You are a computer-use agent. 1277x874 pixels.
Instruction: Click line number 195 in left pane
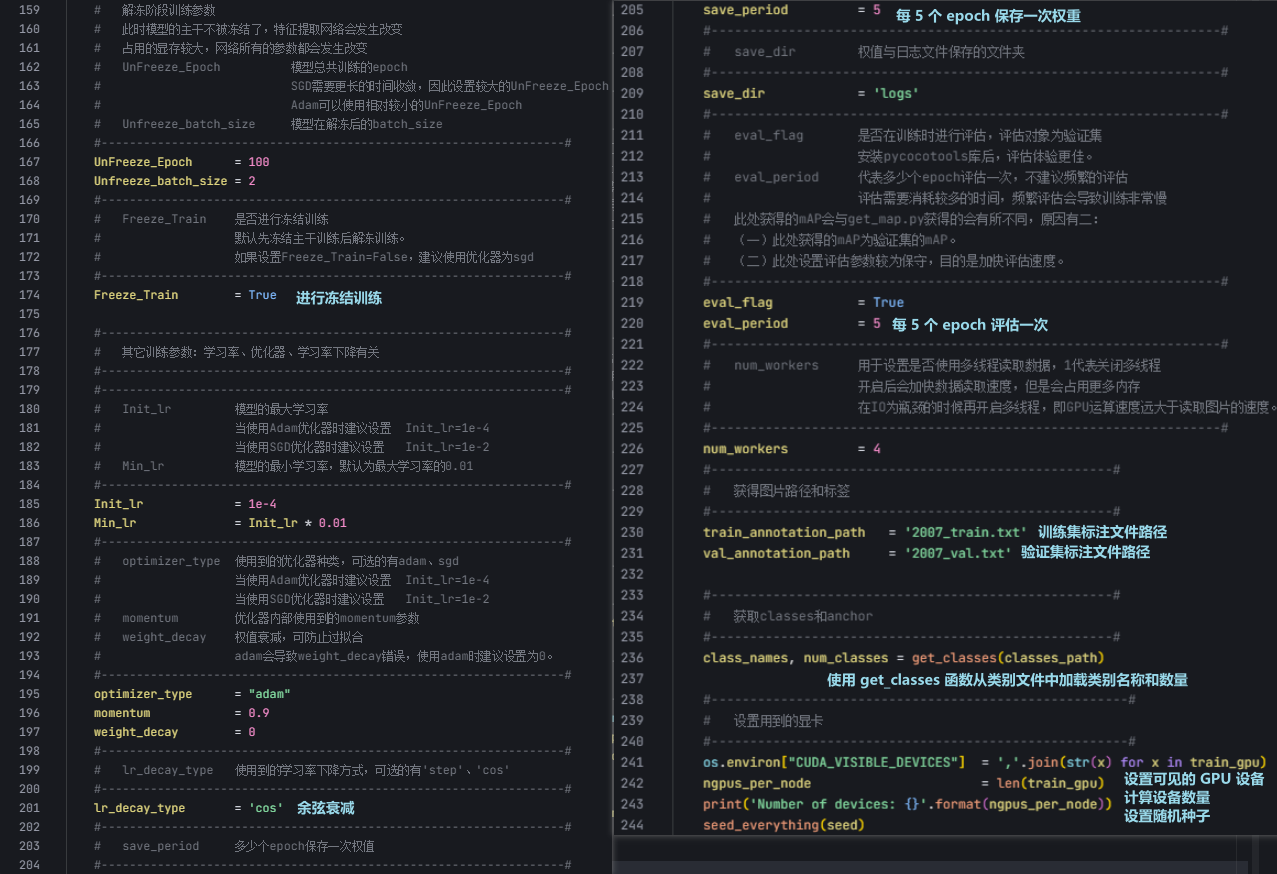tap(29, 693)
